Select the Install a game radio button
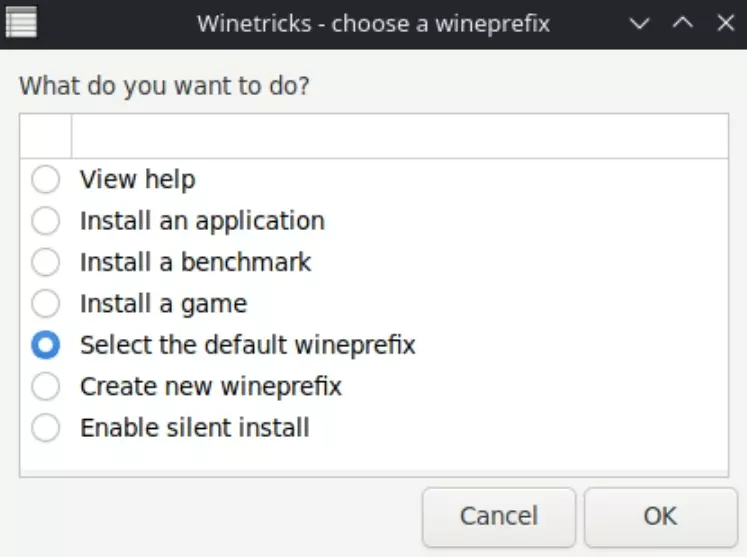This screenshot has width=747, height=557. pos(46,304)
